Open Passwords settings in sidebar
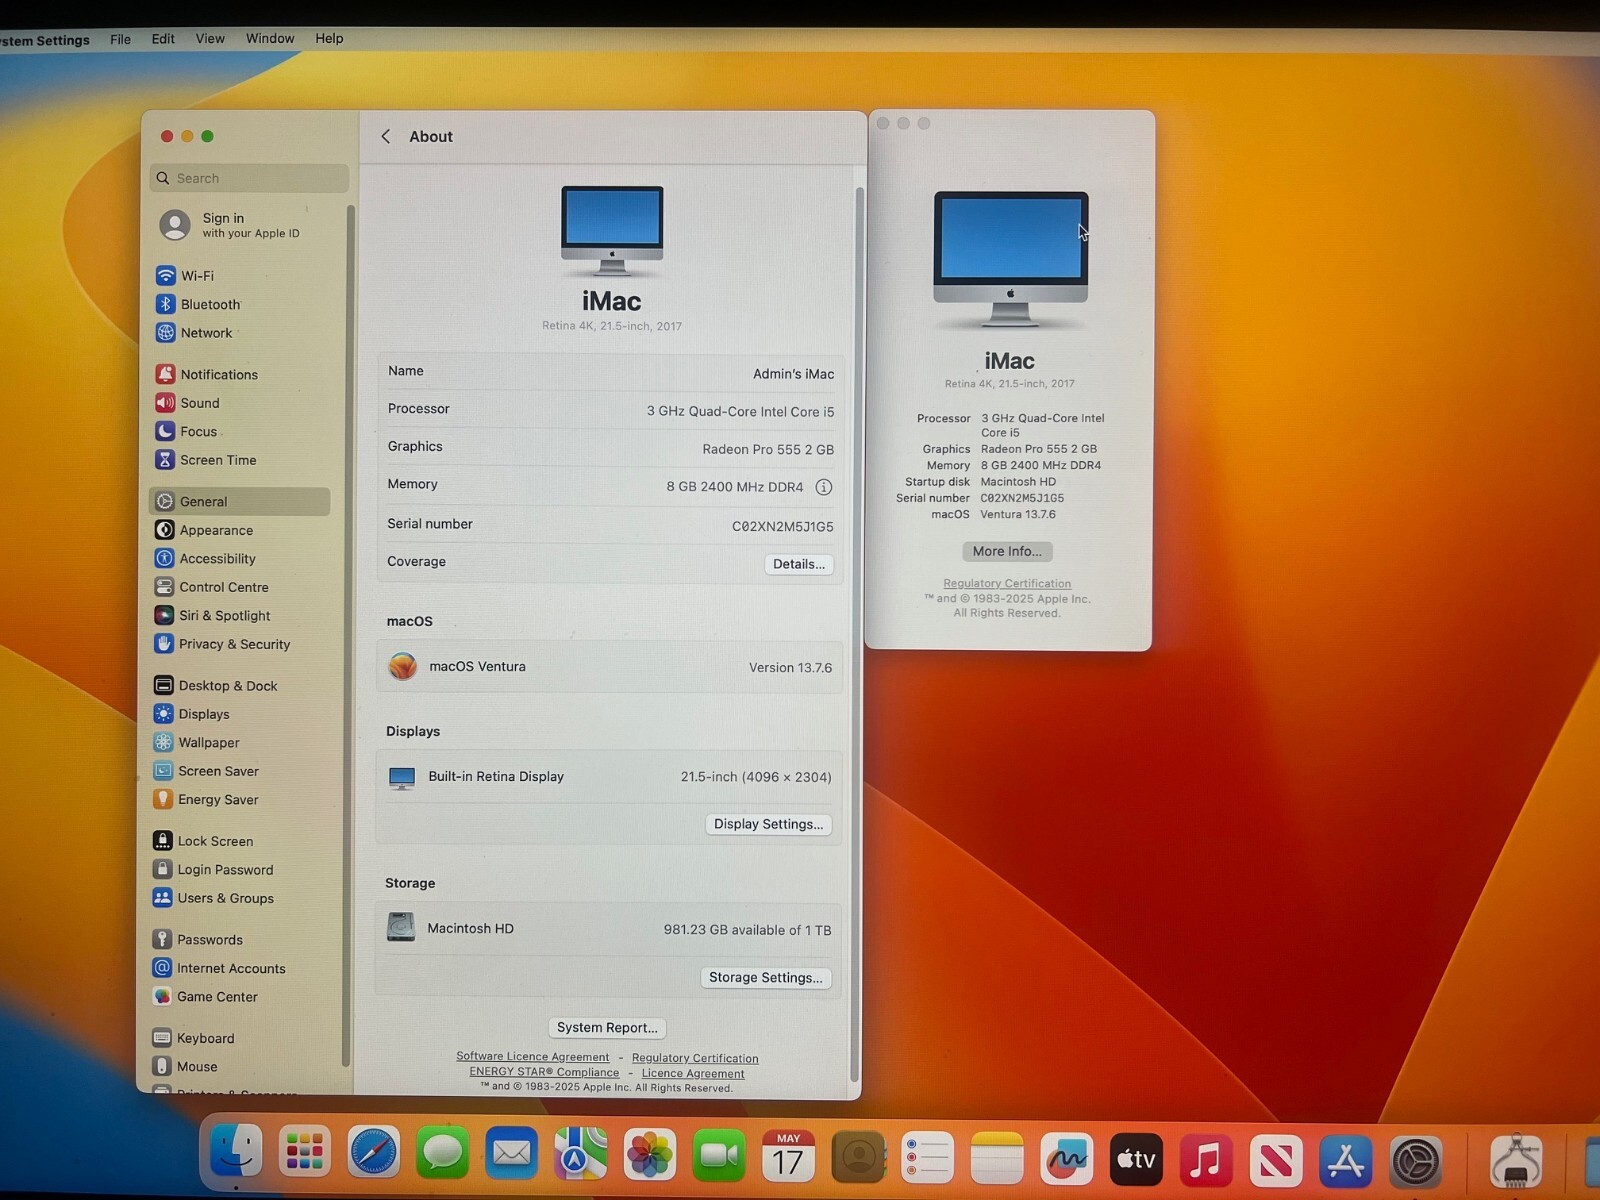 (x=197, y=939)
